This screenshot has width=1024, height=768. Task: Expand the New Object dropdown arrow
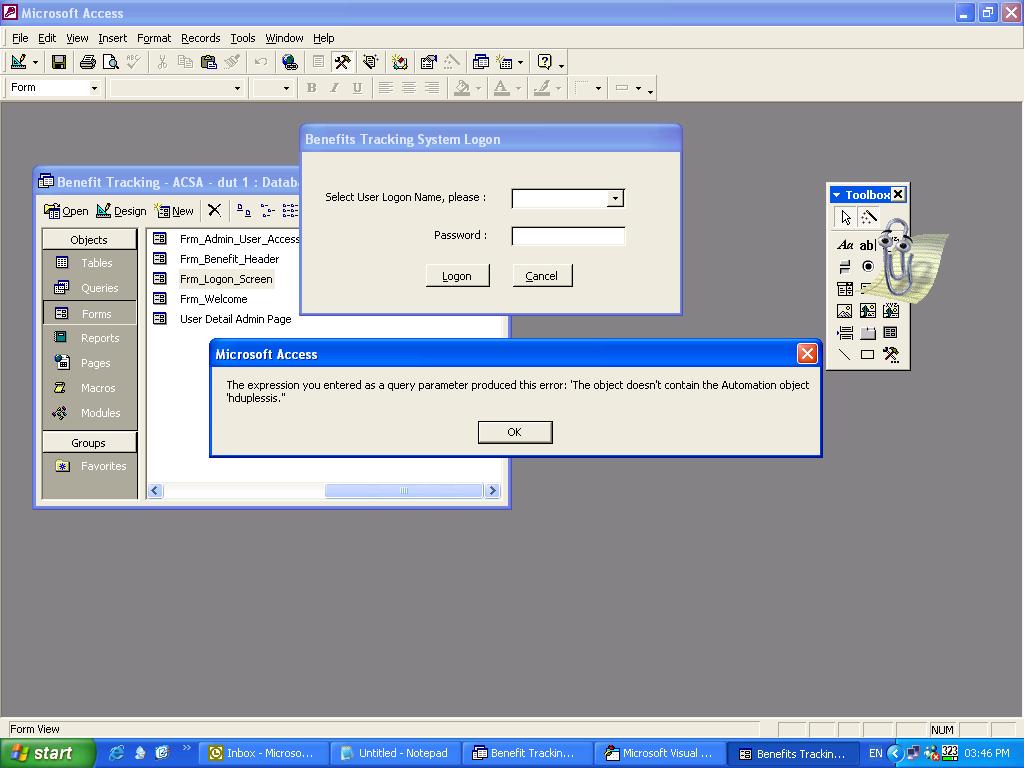tap(520, 63)
